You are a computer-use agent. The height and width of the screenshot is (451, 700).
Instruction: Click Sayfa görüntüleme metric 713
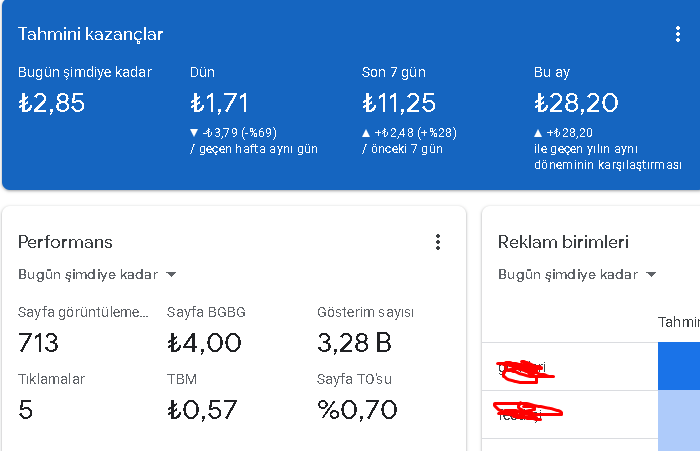click(38, 343)
